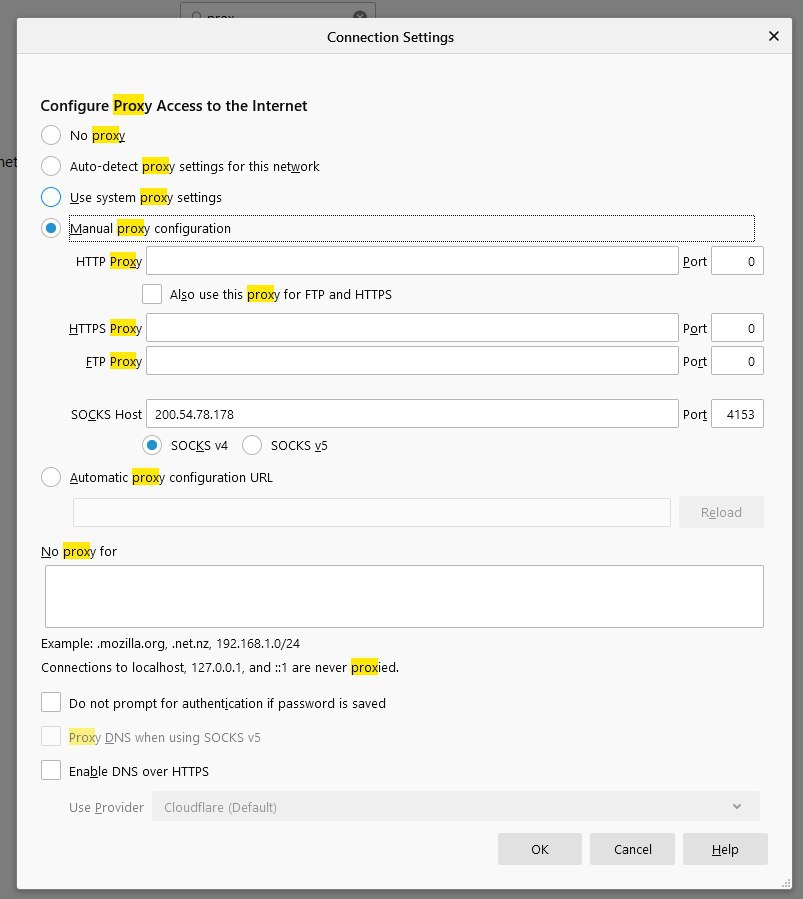This screenshot has height=899, width=803.
Task: Check Do not prompt for authentication if password saved
Action: (x=51, y=702)
